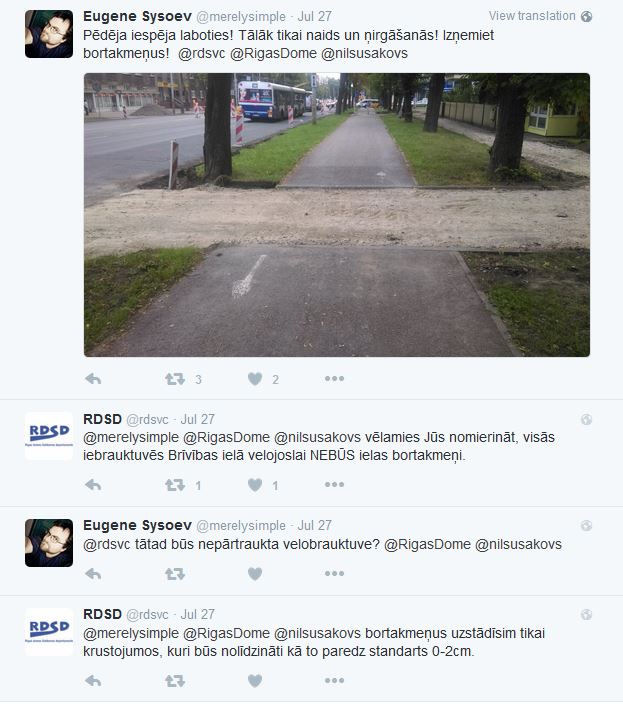Screen dimensions: 623x704
Task: Like the tweet showing 2 likes
Action: coord(255,379)
